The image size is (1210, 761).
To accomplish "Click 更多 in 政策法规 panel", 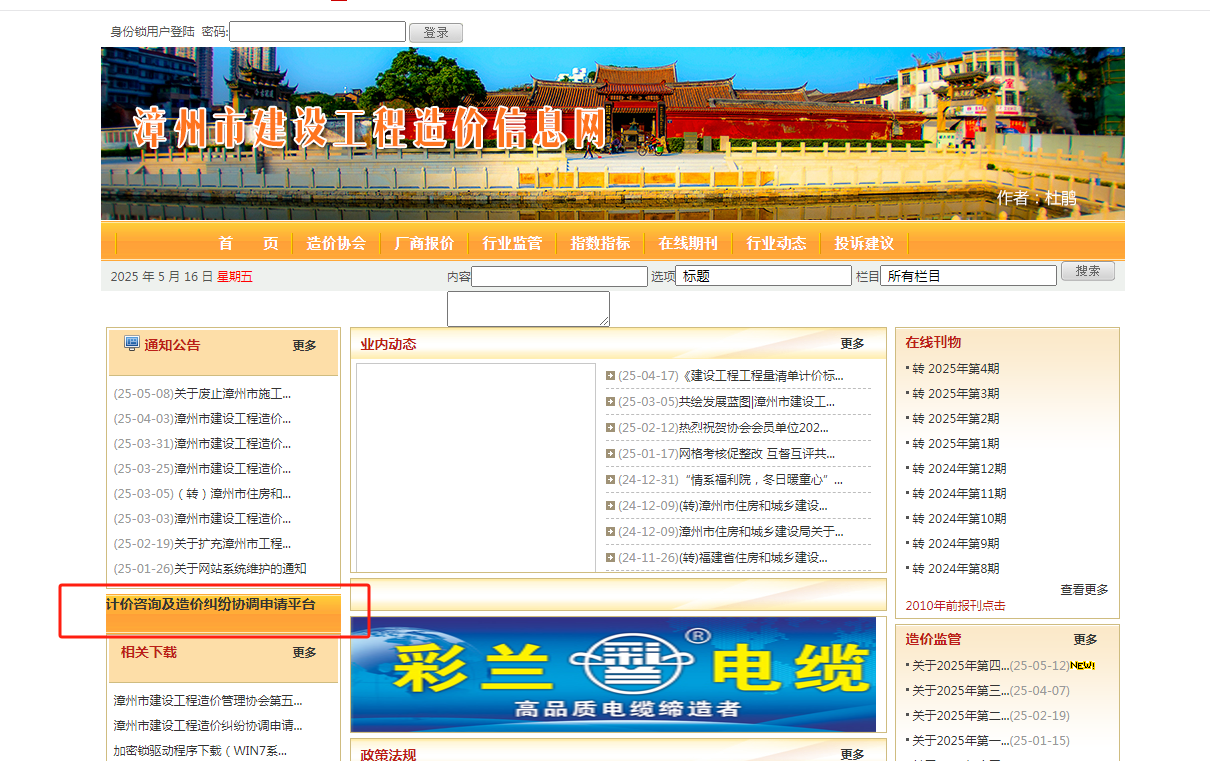I will (x=852, y=755).
